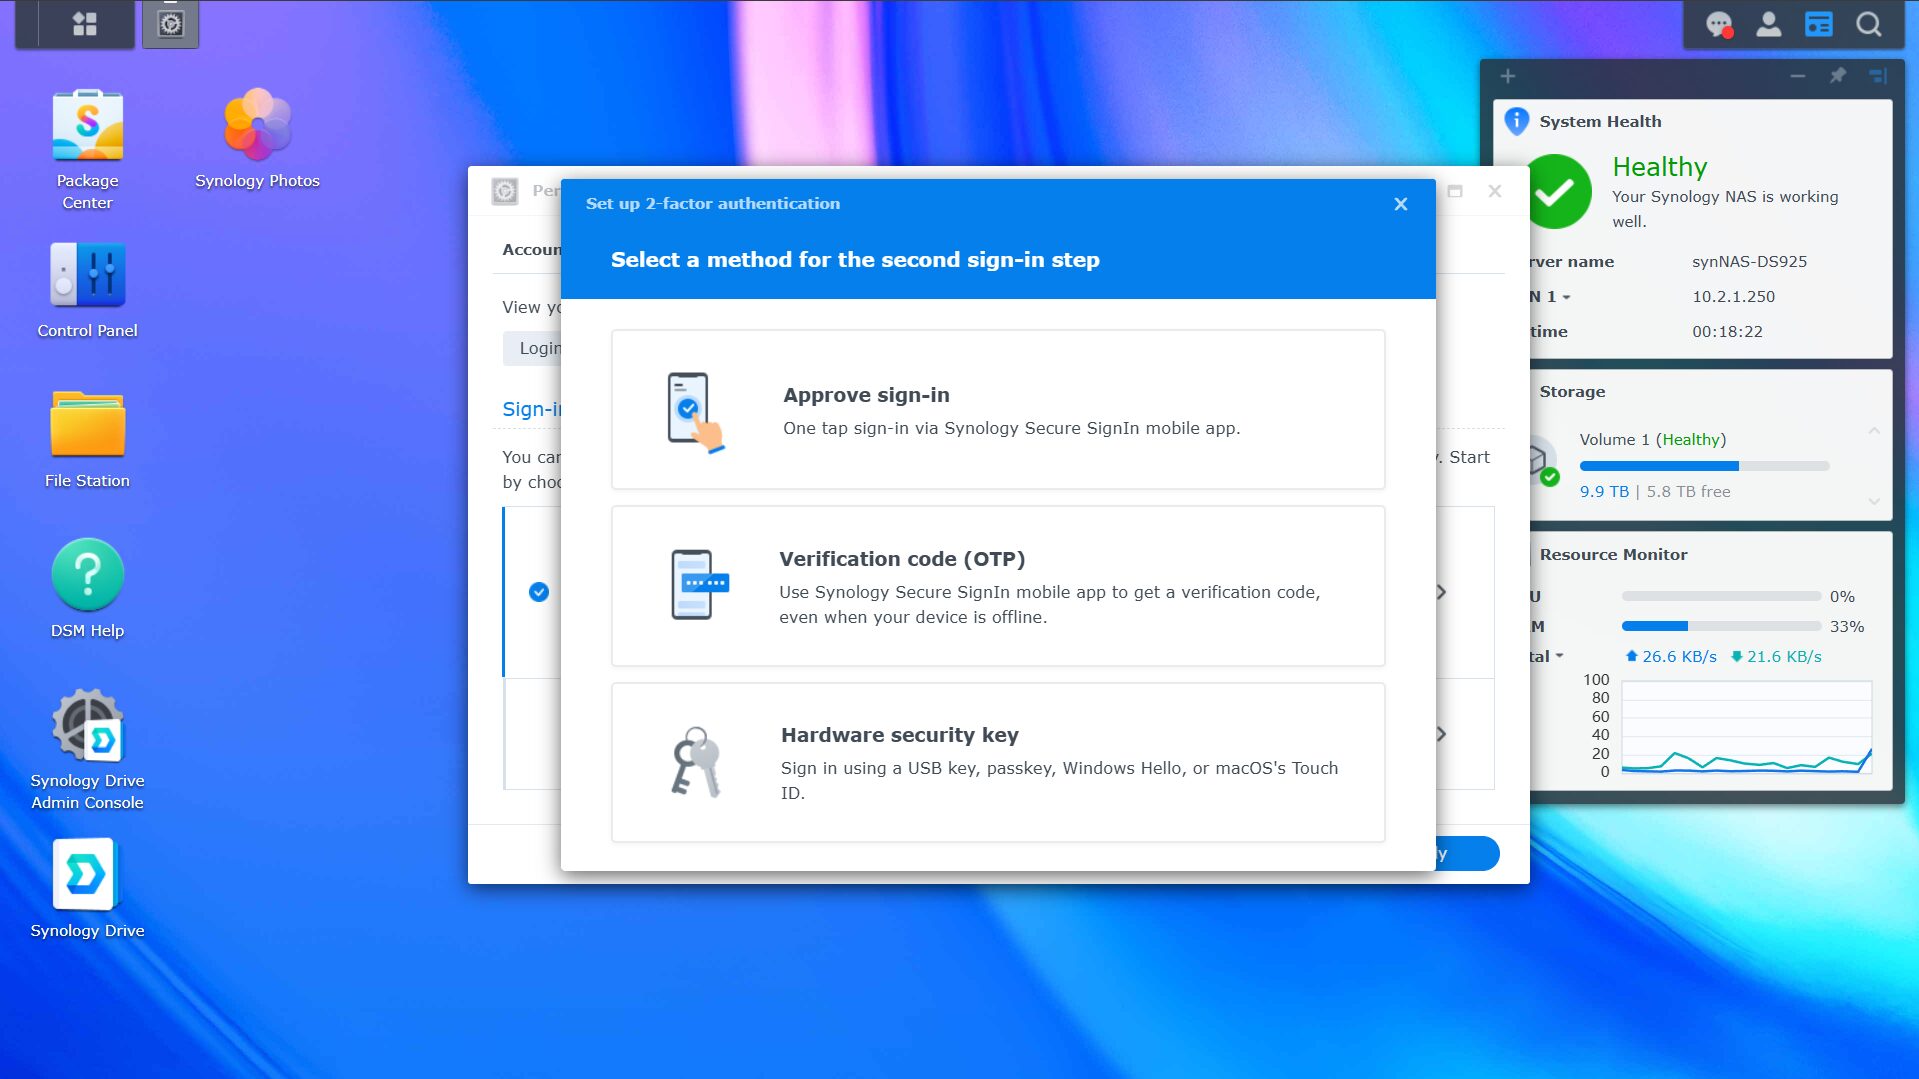1919x1079 pixels.
Task: Expand first sign-in method chevron
Action: (x=1441, y=592)
